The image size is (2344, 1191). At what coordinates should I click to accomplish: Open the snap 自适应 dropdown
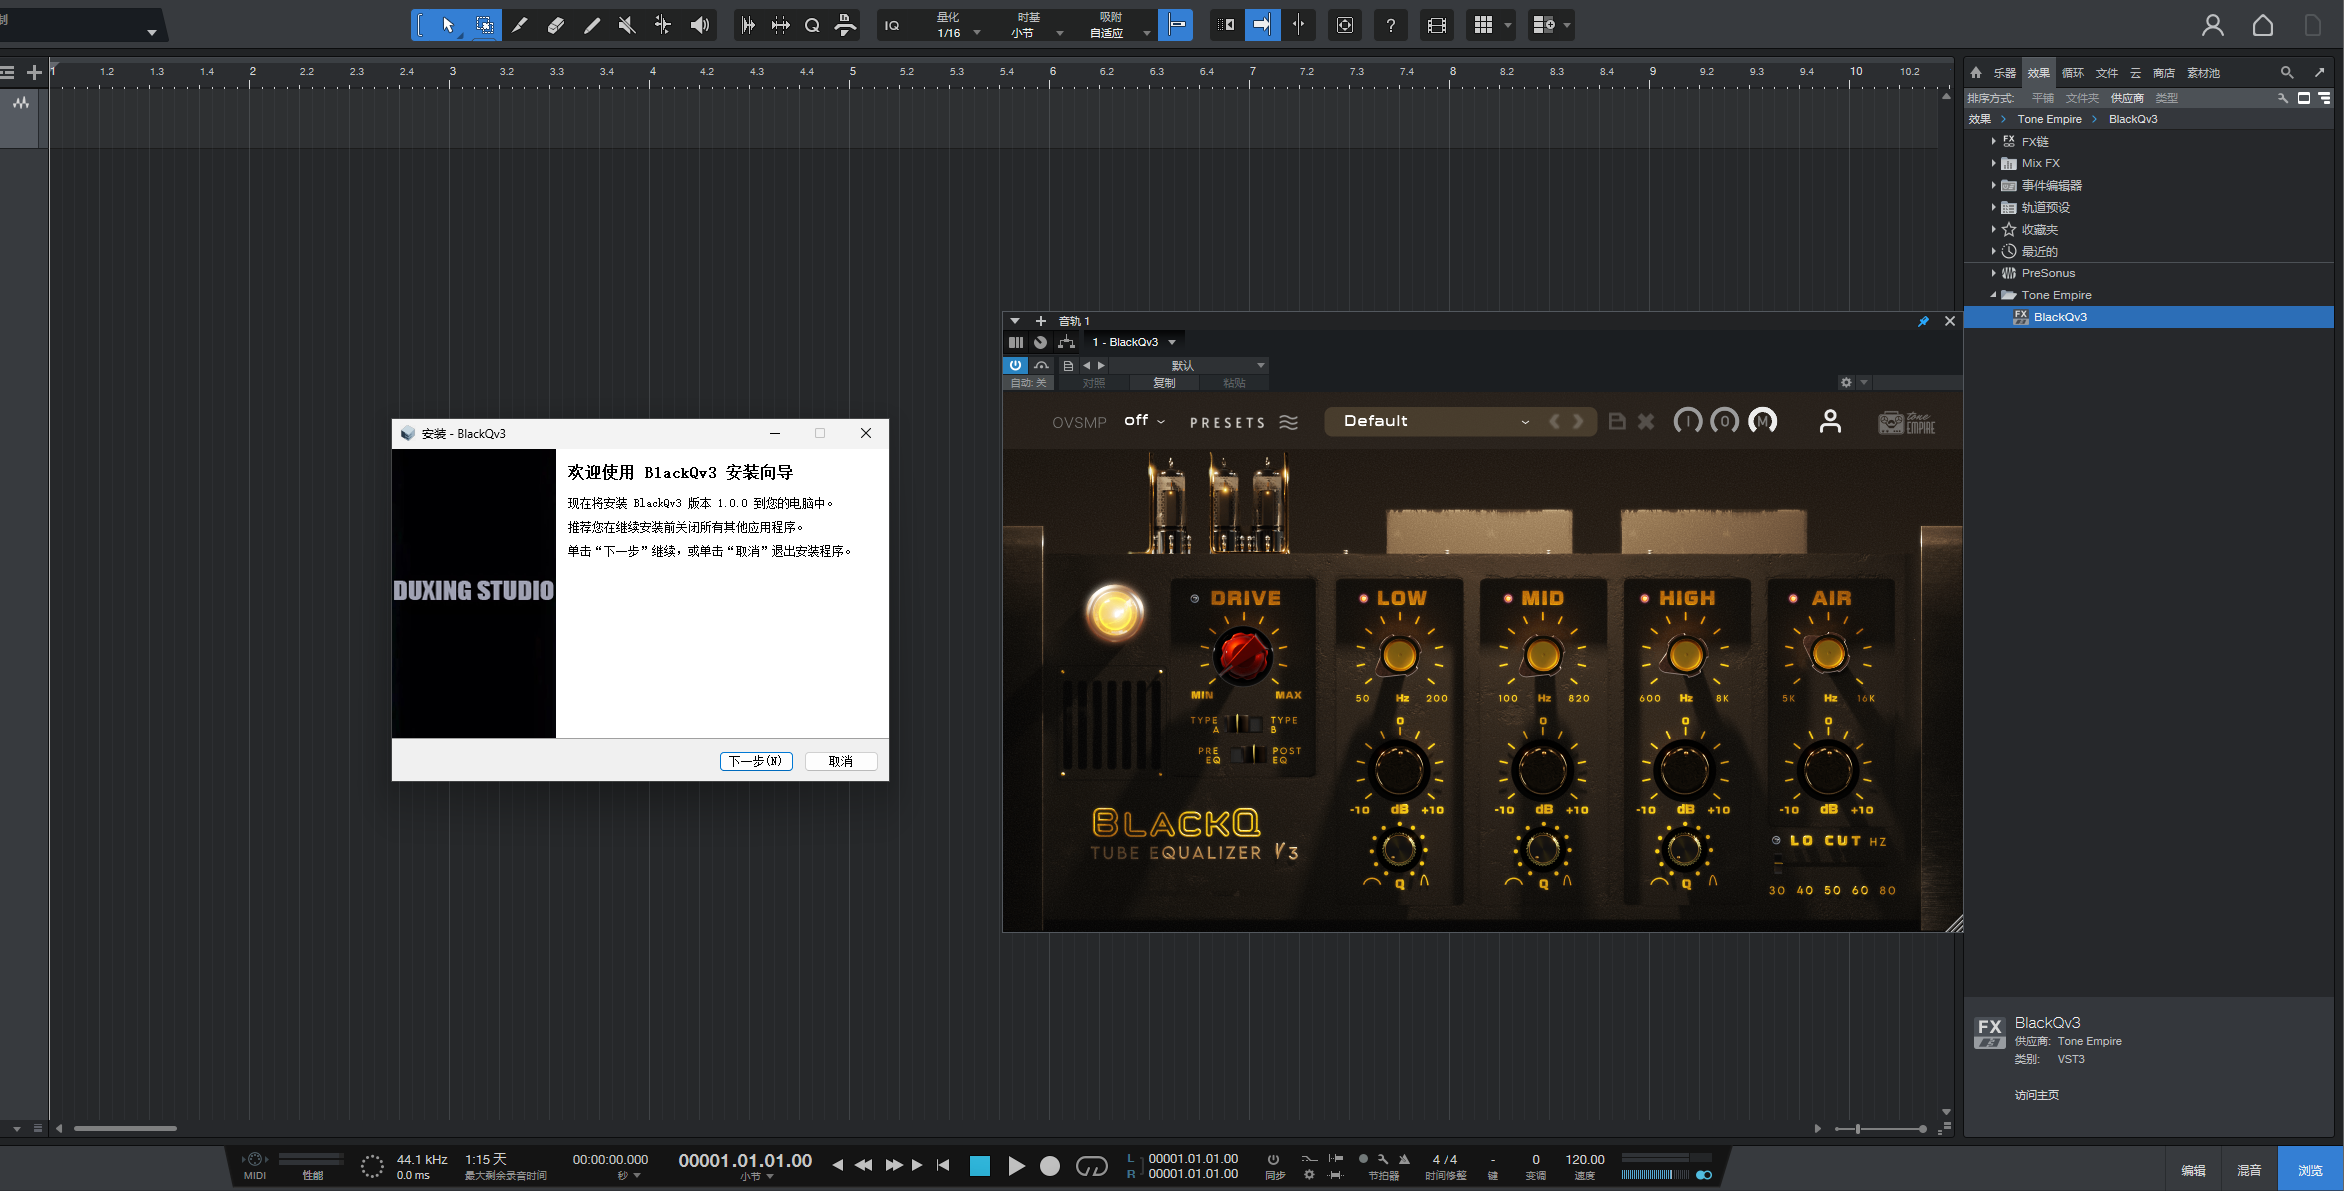click(x=1118, y=33)
